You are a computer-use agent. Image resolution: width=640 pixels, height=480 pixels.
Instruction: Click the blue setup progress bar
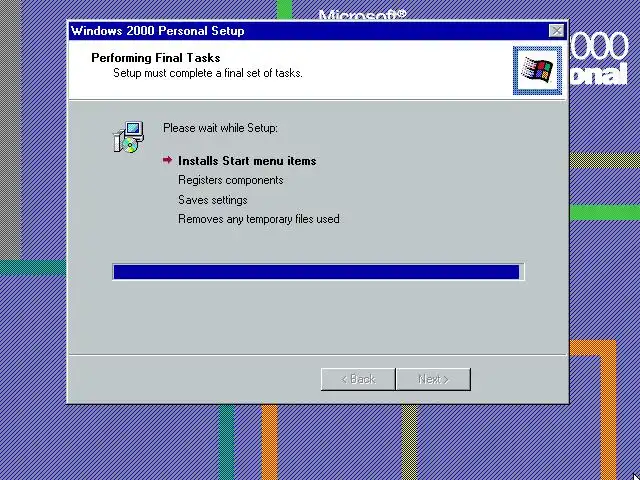click(318, 272)
